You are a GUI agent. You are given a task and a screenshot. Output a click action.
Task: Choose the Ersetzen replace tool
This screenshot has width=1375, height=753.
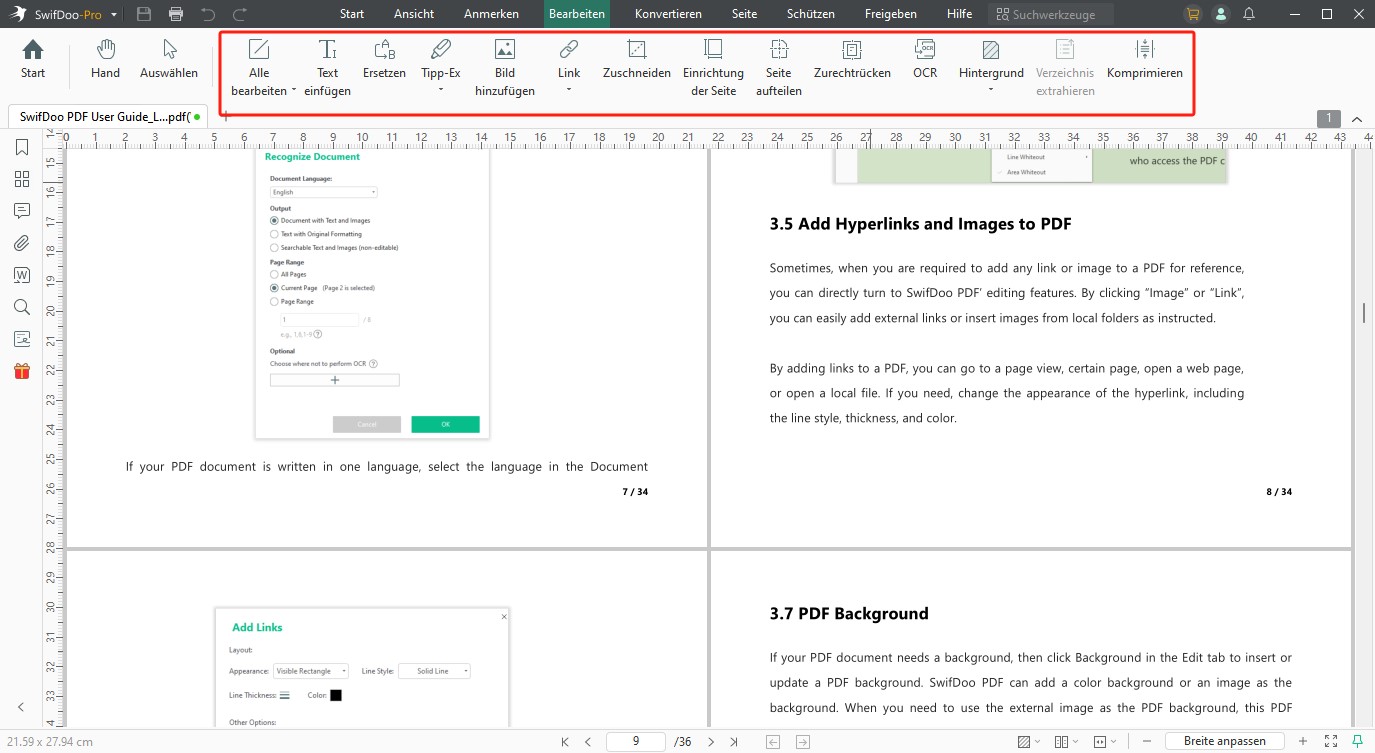pos(384,60)
